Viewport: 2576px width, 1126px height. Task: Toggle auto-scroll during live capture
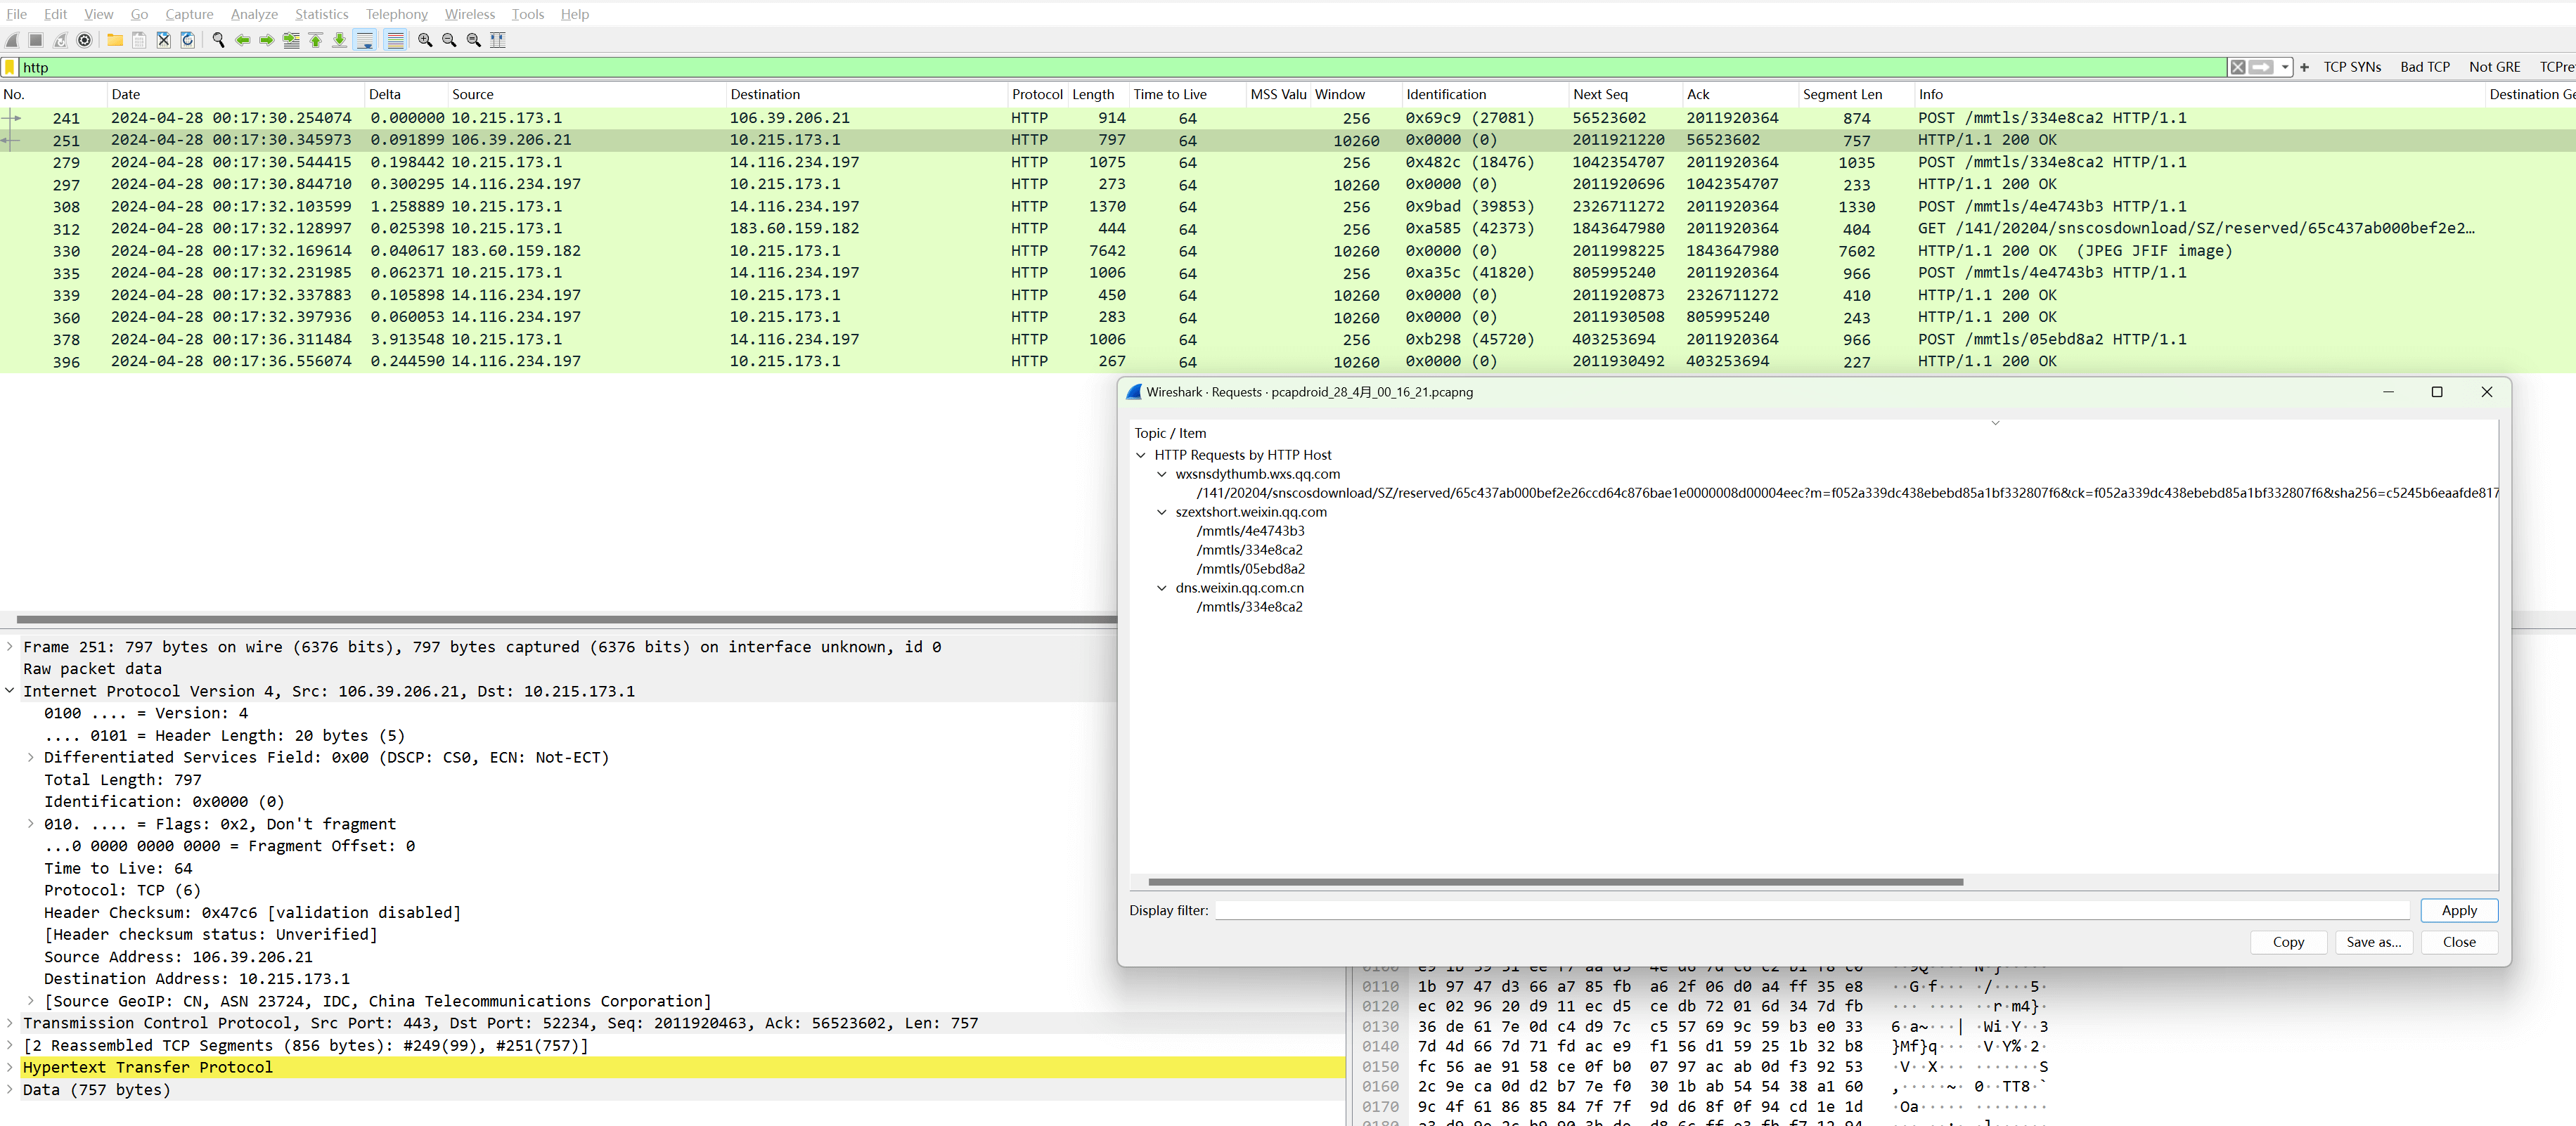pyautogui.click(x=365, y=40)
